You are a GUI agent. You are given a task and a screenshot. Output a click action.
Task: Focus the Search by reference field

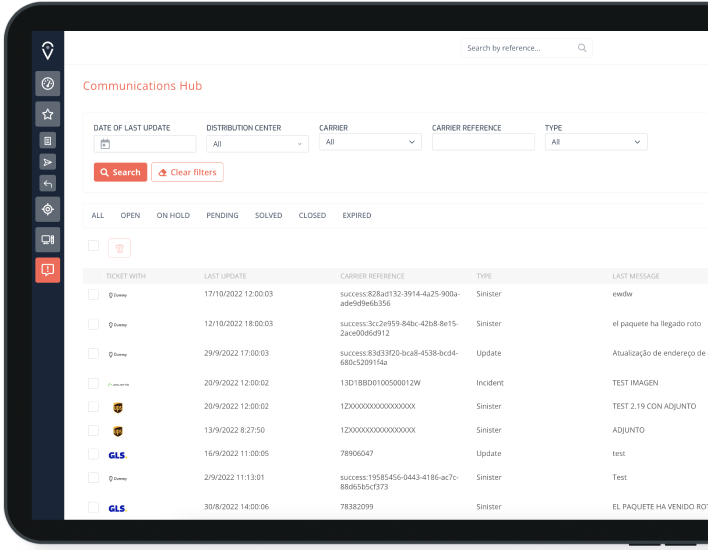point(526,48)
